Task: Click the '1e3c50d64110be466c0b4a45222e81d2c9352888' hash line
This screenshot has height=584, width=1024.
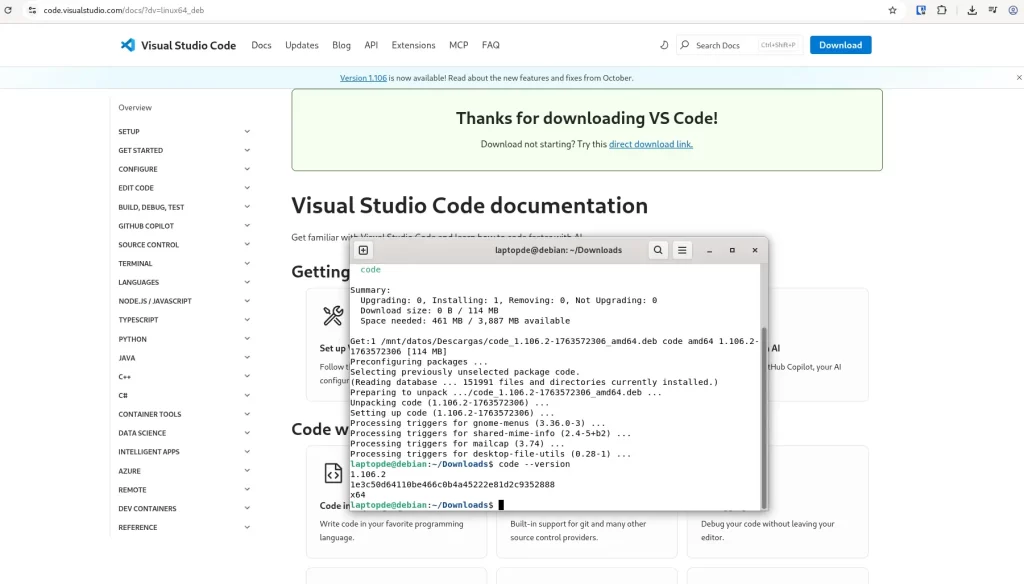Action: pyautogui.click(x=452, y=485)
